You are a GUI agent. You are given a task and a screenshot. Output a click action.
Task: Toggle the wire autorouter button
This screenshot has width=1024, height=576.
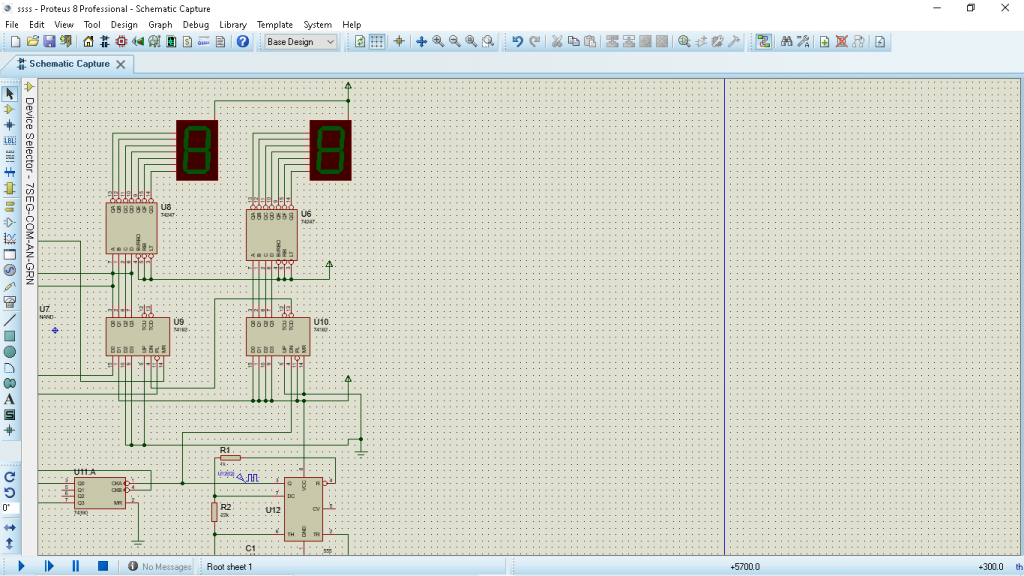pos(764,42)
